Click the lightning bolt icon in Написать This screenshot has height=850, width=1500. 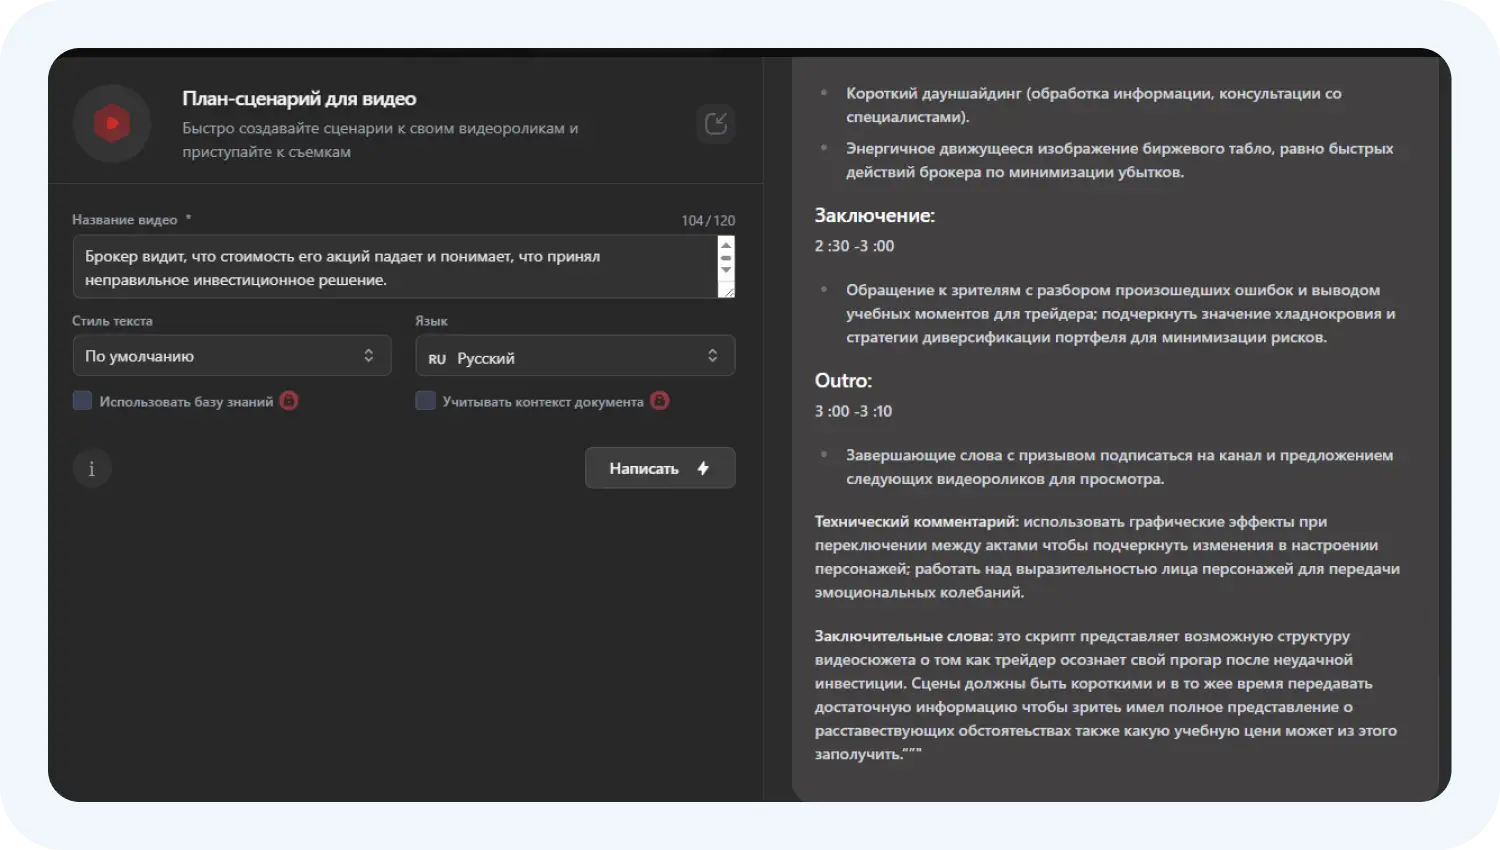[703, 468]
